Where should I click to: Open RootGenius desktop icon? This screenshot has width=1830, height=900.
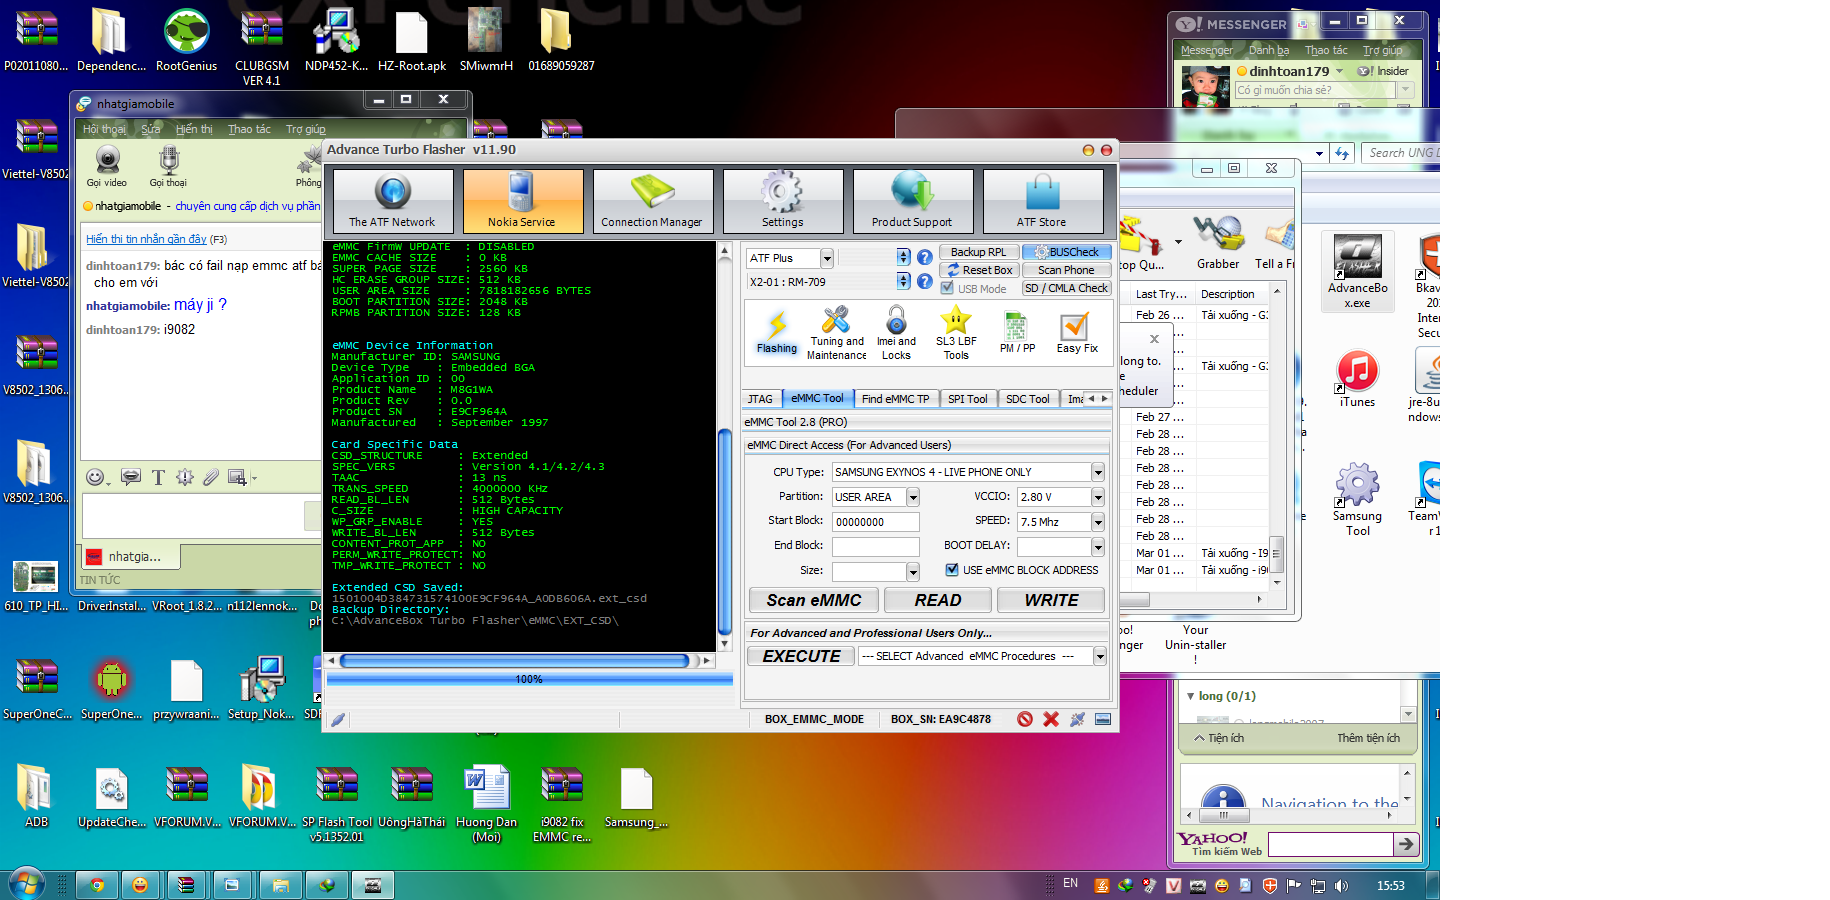[x=186, y=41]
